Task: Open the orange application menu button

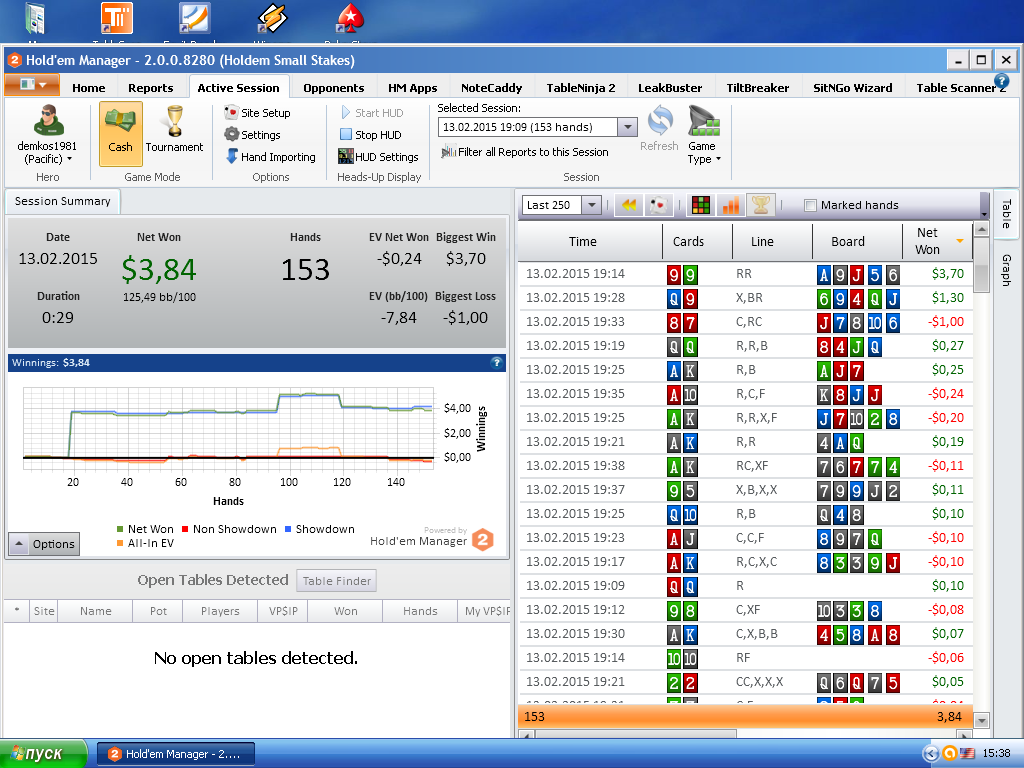Action: coord(32,84)
